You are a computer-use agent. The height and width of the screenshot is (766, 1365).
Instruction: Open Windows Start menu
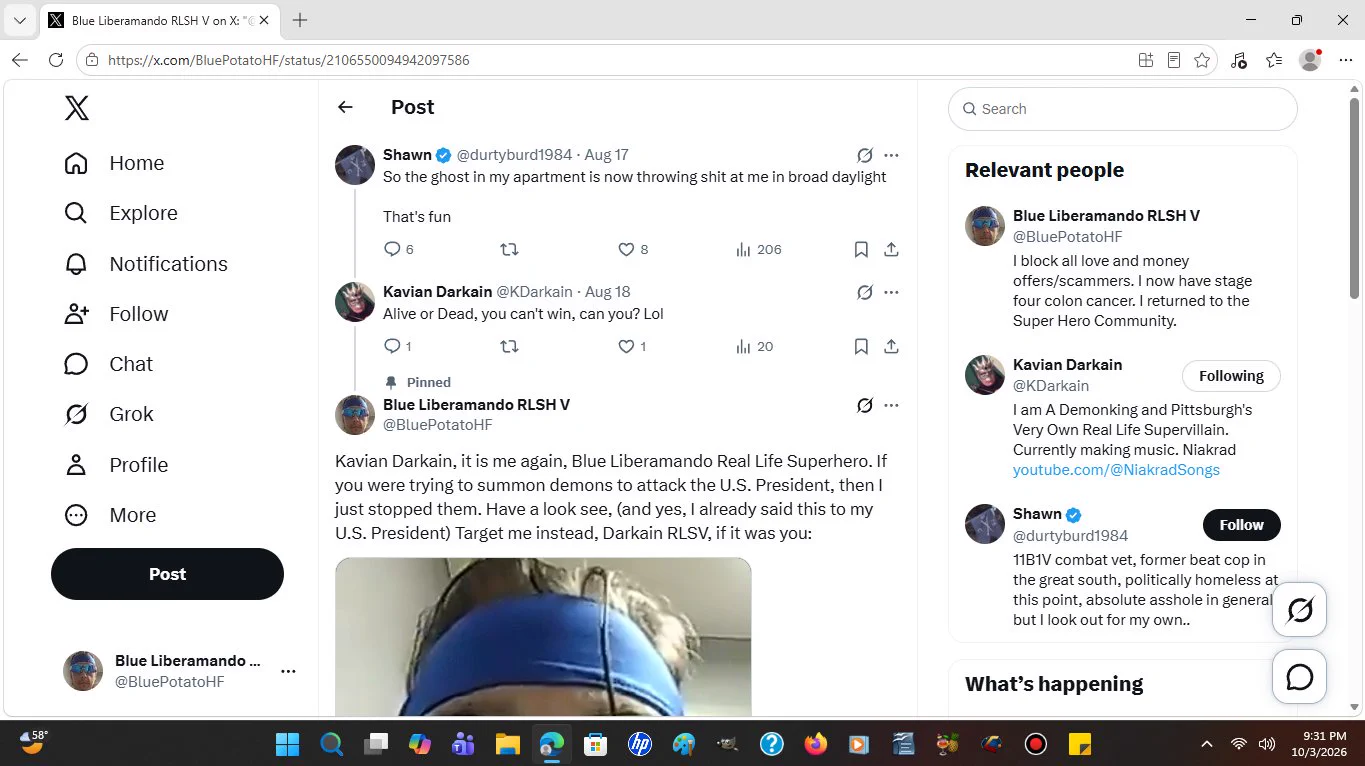coord(287,744)
